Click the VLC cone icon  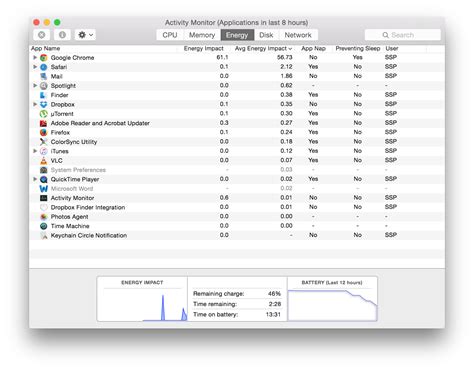tap(44, 160)
